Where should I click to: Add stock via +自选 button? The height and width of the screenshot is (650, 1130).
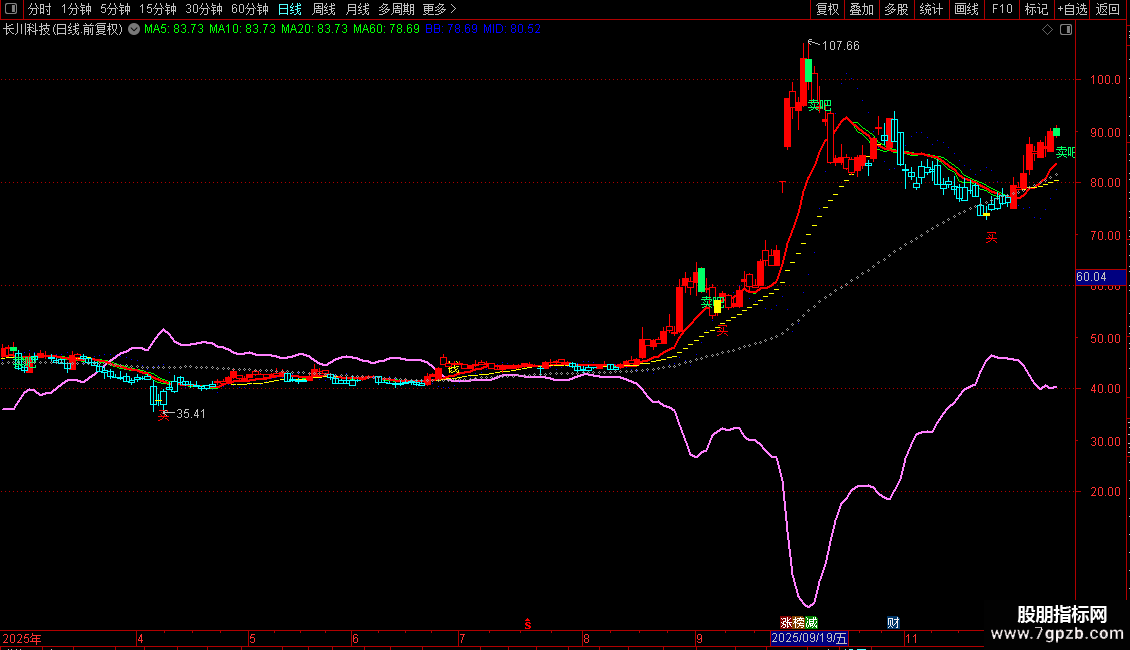click(x=1072, y=9)
